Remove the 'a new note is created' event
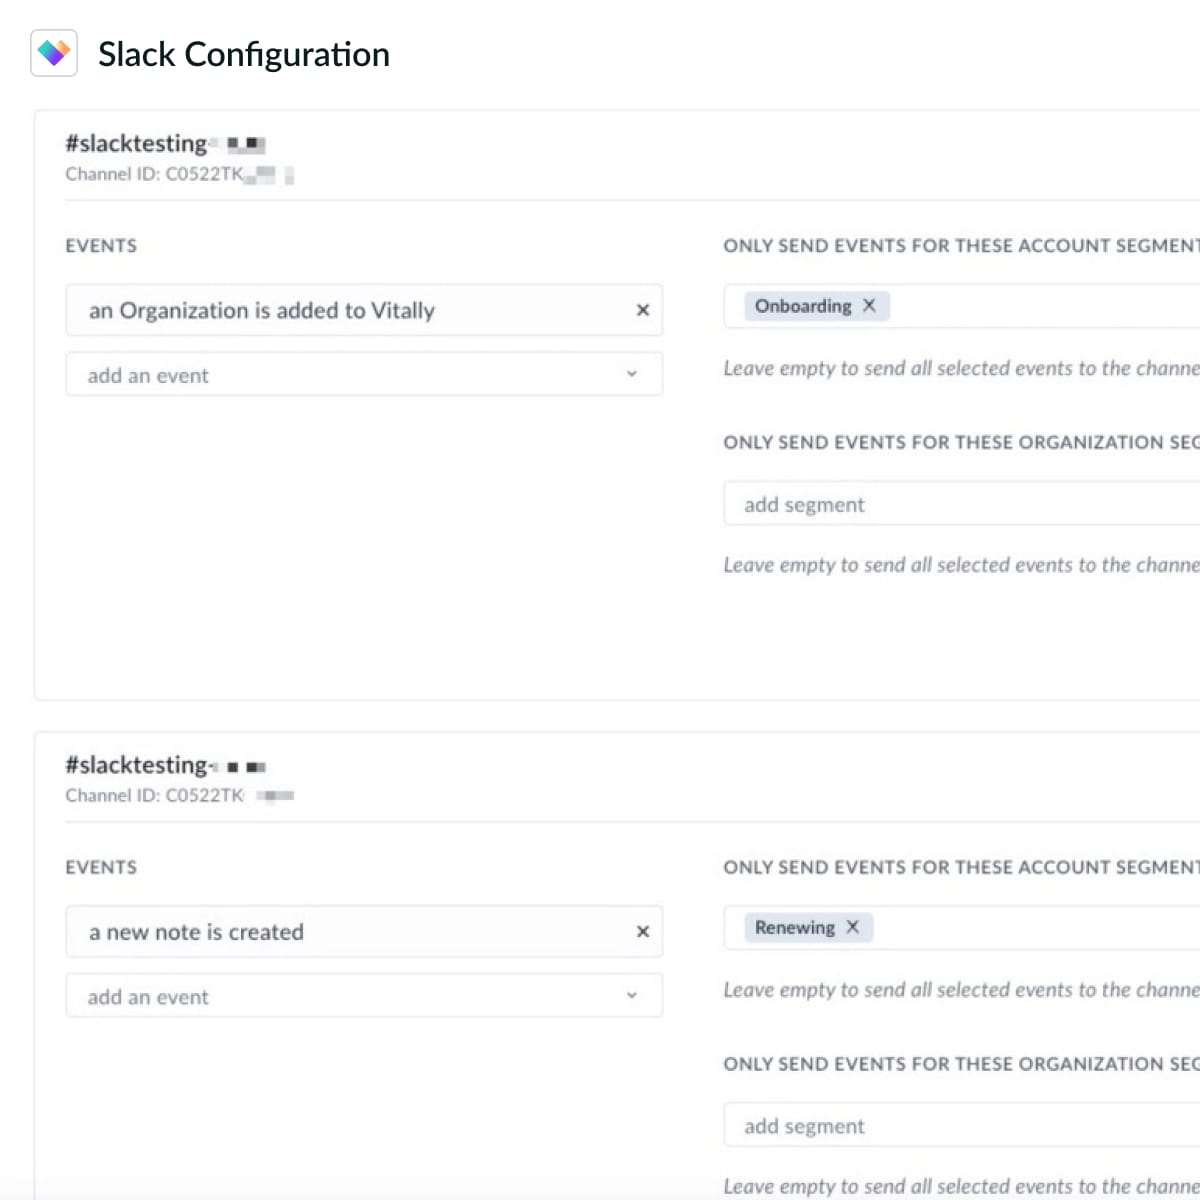The height and width of the screenshot is (1200, 1200). pyautogui.click(x=643, y=932)
